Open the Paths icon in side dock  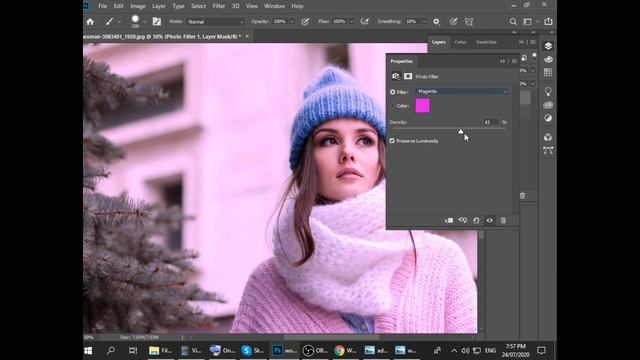[548, 151]
